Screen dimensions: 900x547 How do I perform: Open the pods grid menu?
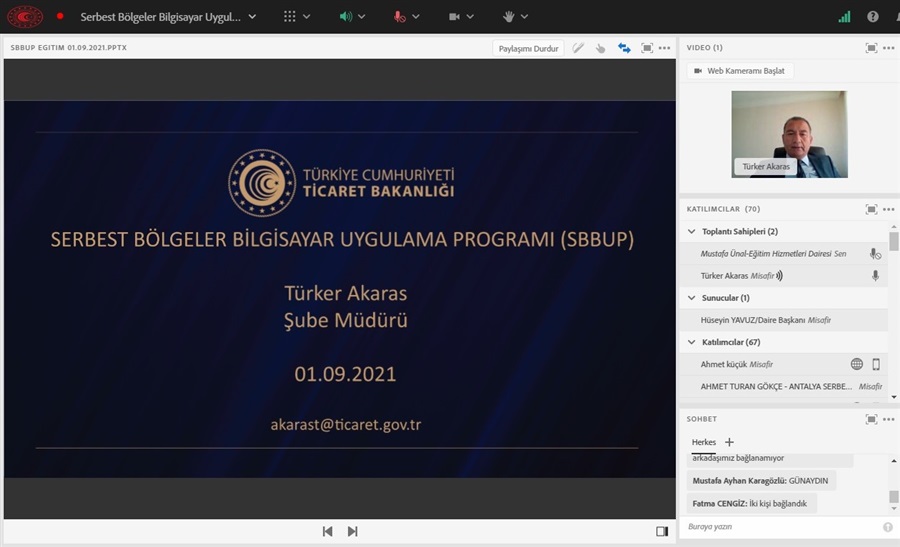pyautogui.click(x=290, y=17)
